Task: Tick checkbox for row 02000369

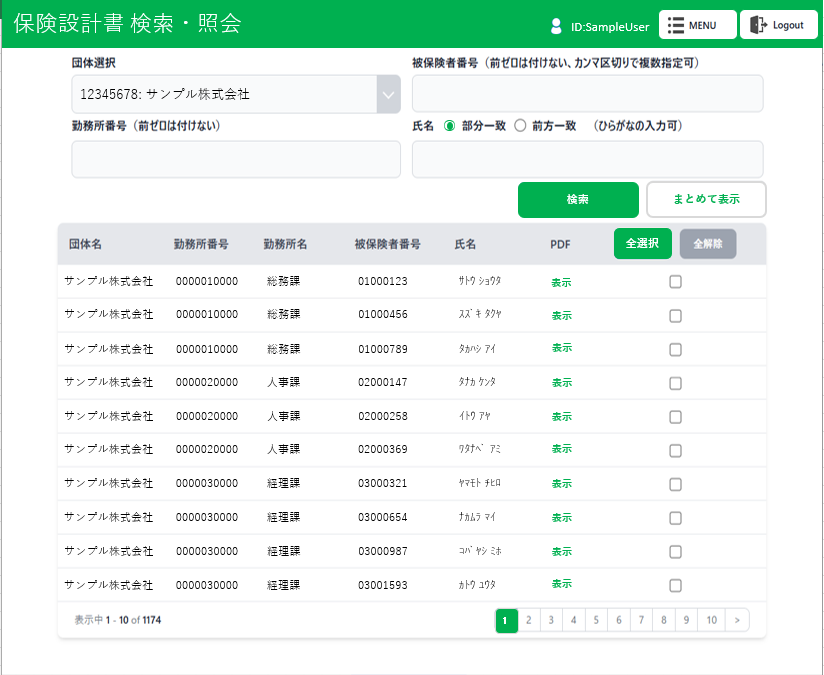Action: (675, 451)
